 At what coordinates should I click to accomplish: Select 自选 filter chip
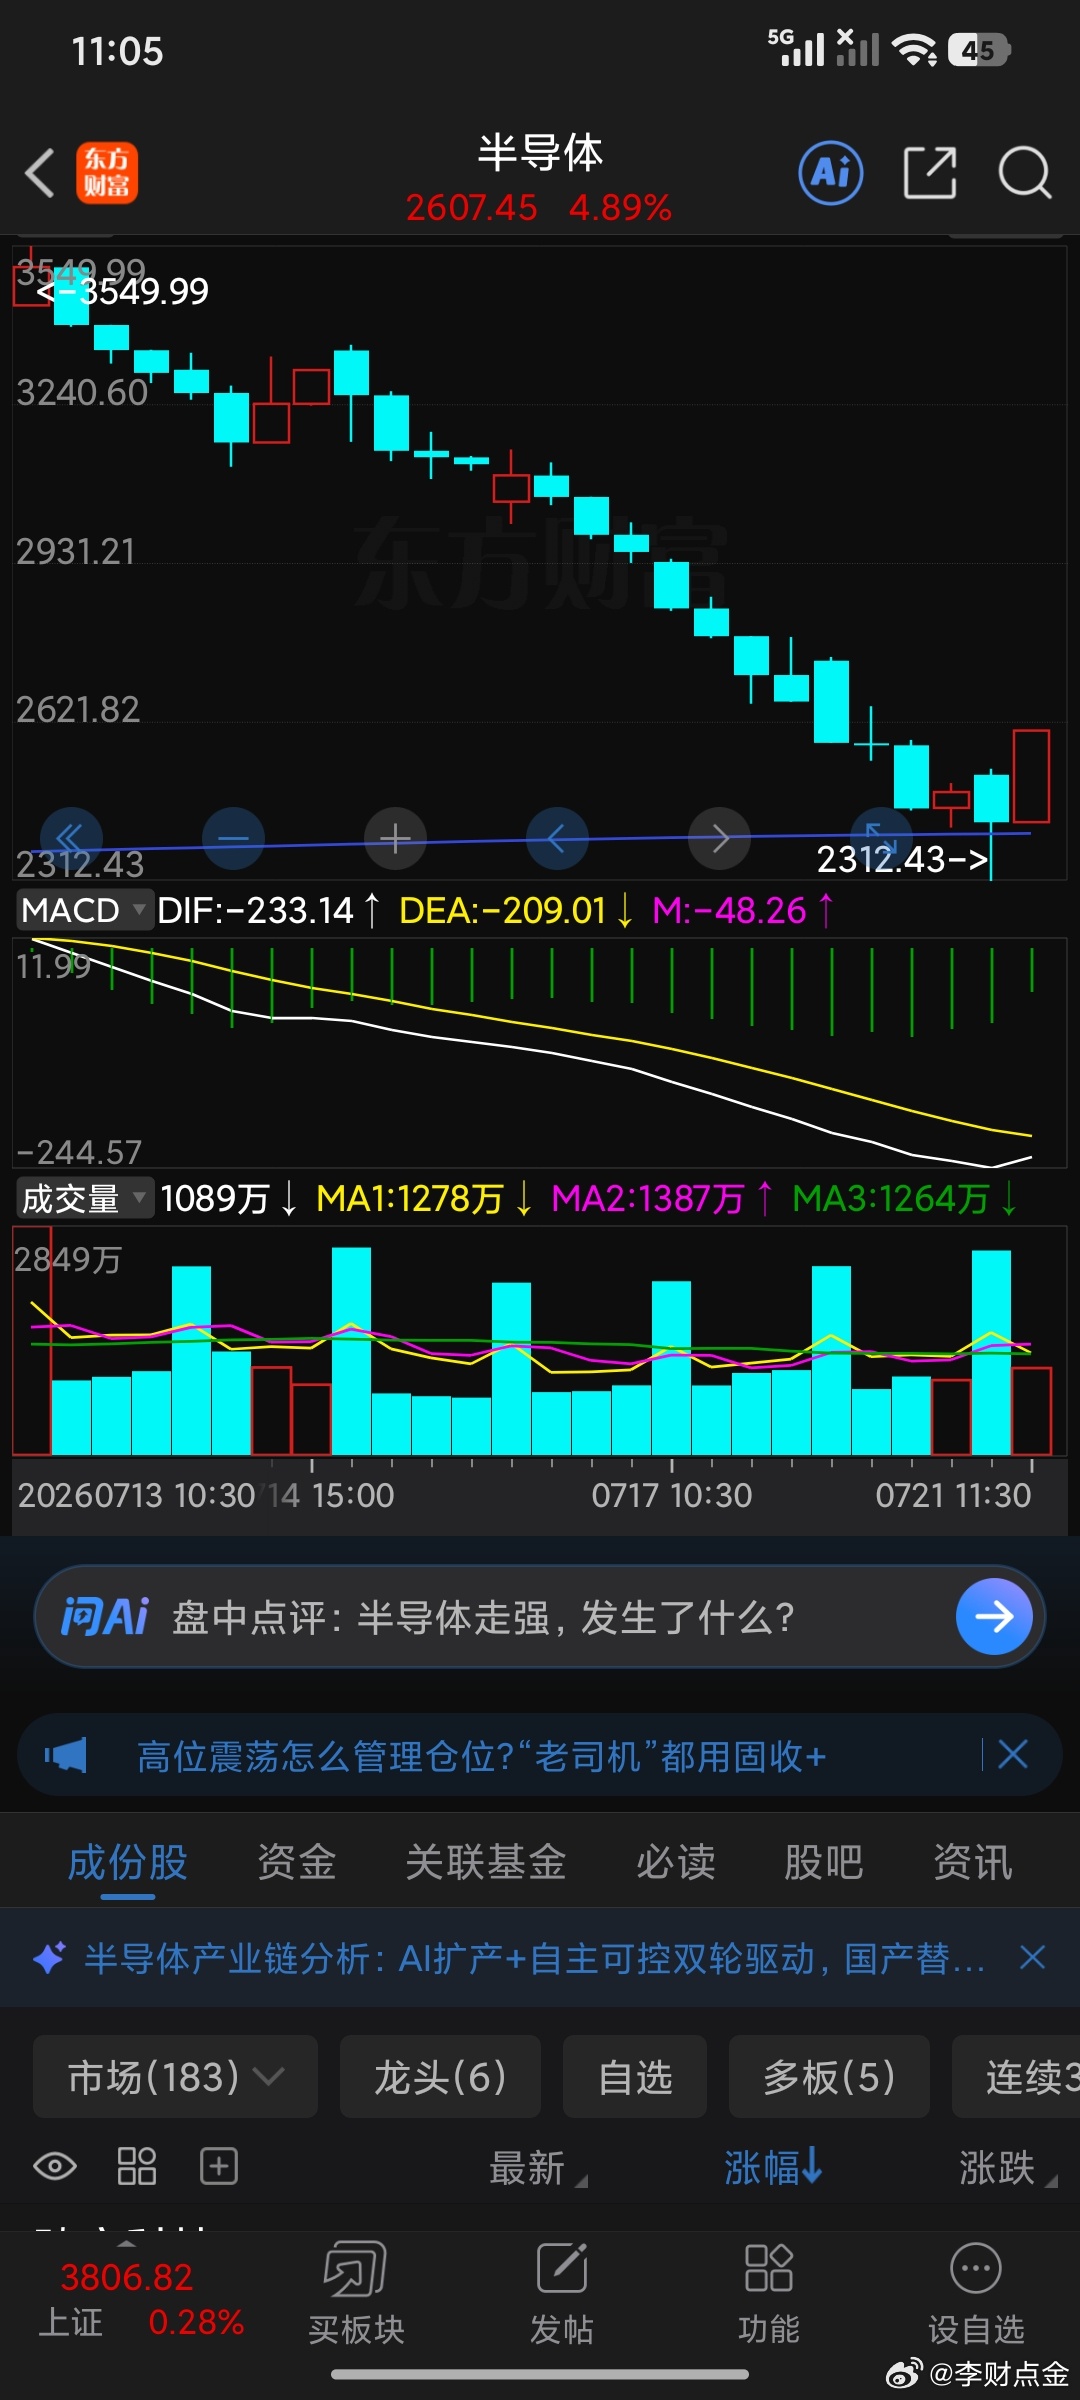(x=635, y=2077)
